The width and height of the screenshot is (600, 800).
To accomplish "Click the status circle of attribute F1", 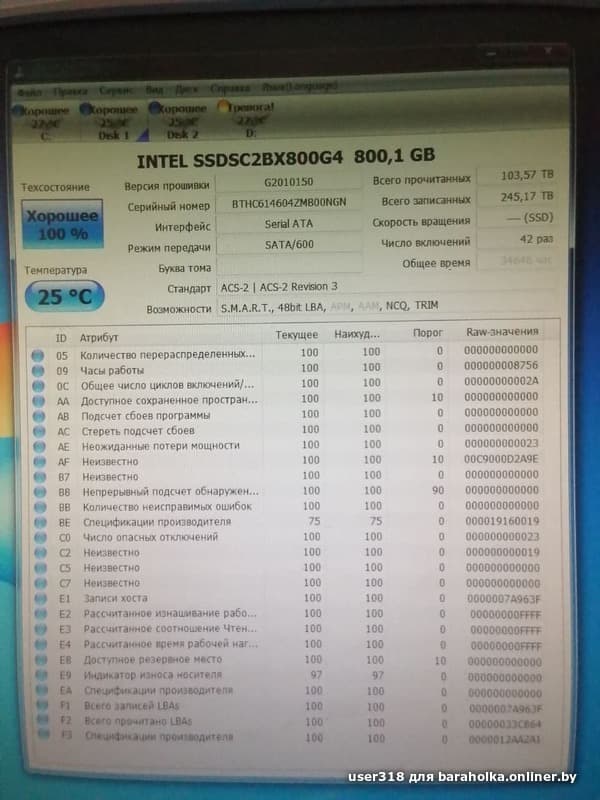I will (x=43, y=706).
